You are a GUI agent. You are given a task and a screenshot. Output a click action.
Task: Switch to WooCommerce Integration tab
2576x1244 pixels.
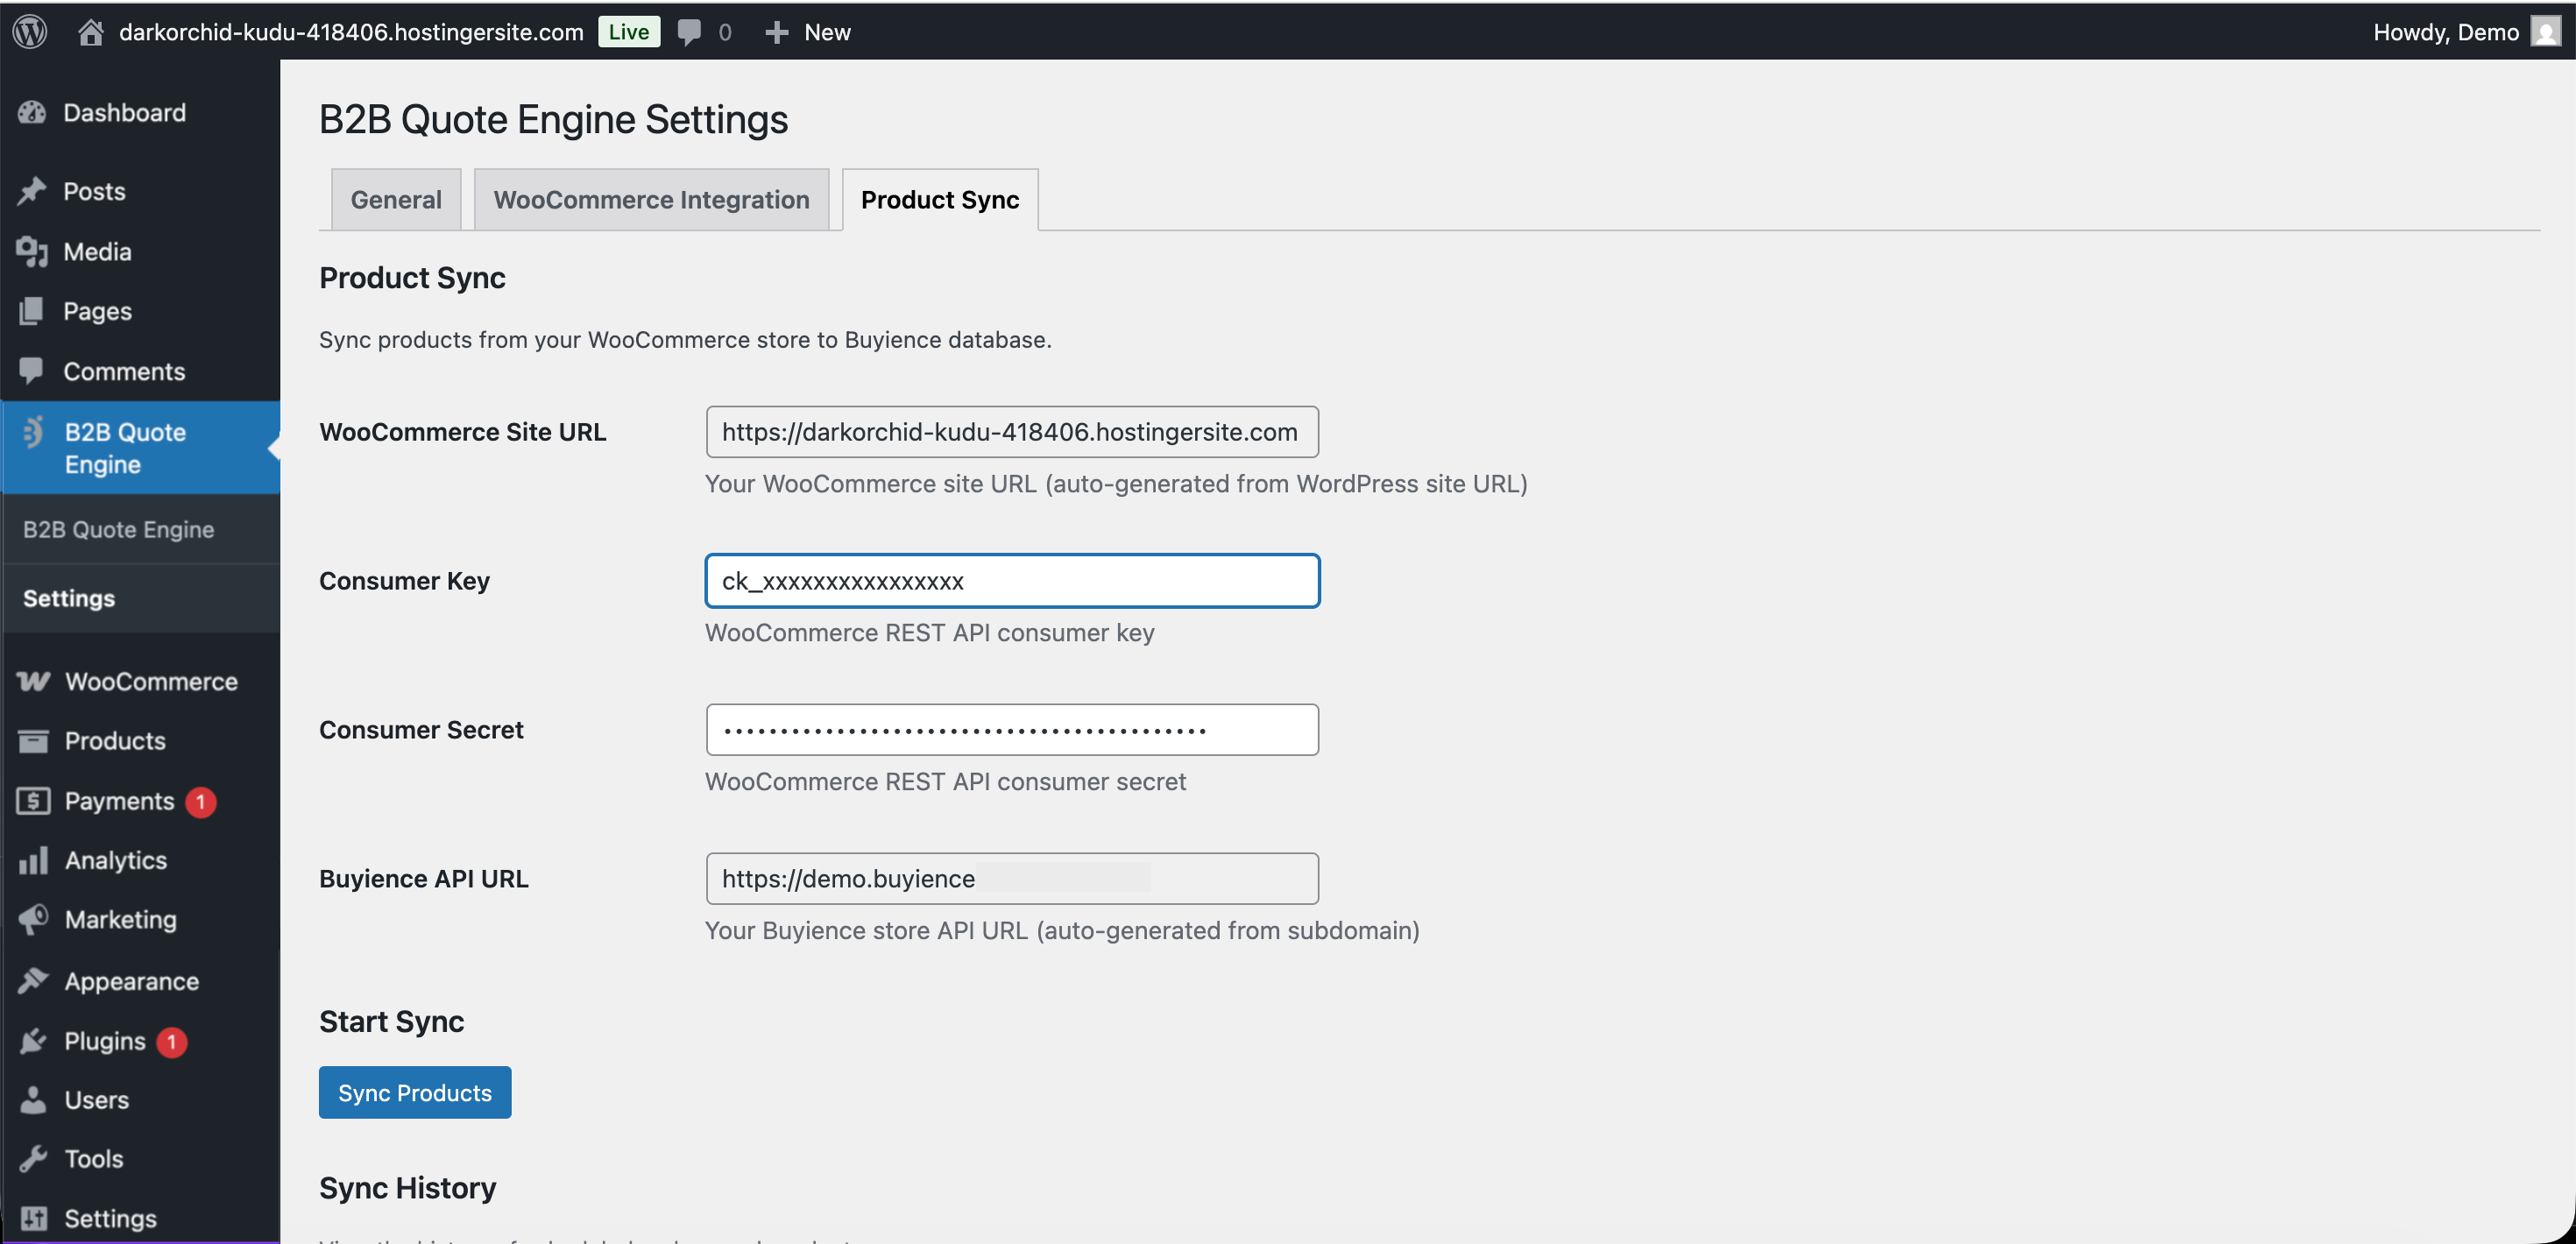[651, 200]
